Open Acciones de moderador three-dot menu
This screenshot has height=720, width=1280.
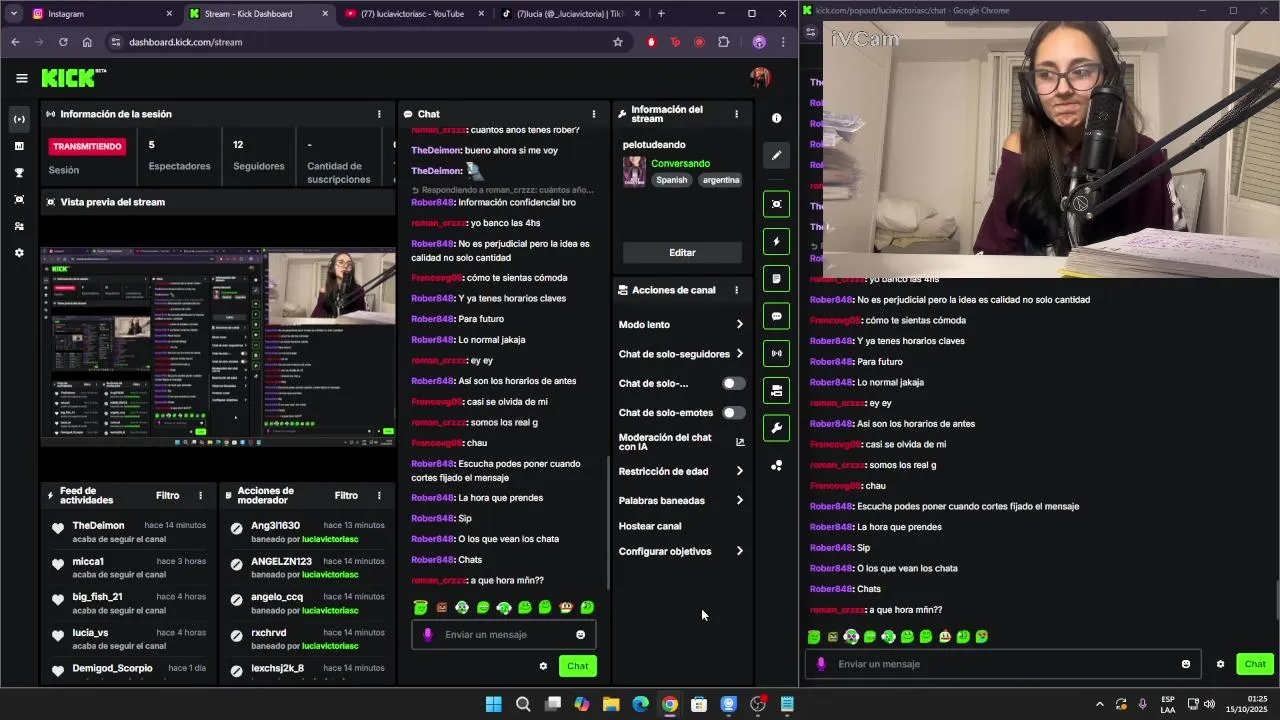pos(379,496)
